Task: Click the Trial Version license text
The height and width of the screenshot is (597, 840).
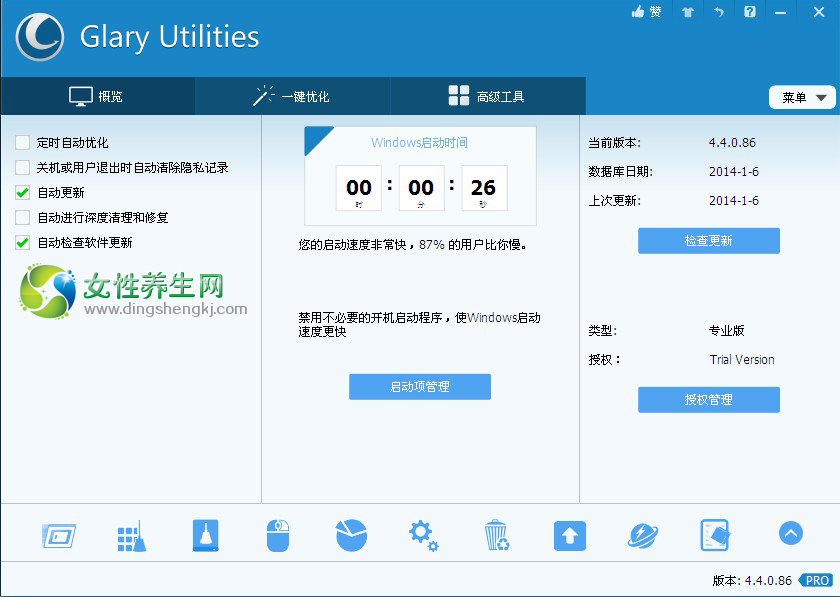Action: point(742,360)
